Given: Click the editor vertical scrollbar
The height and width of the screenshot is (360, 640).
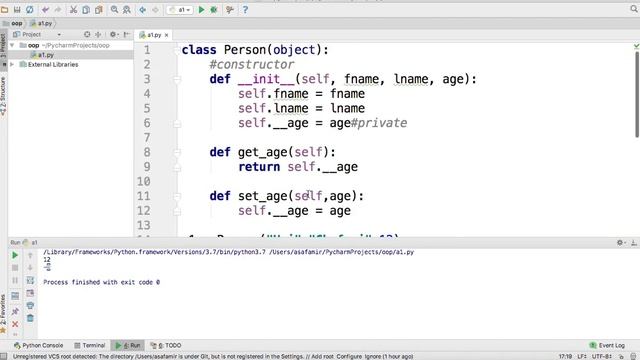Looking at the screenshot, I should pos(637,94).
